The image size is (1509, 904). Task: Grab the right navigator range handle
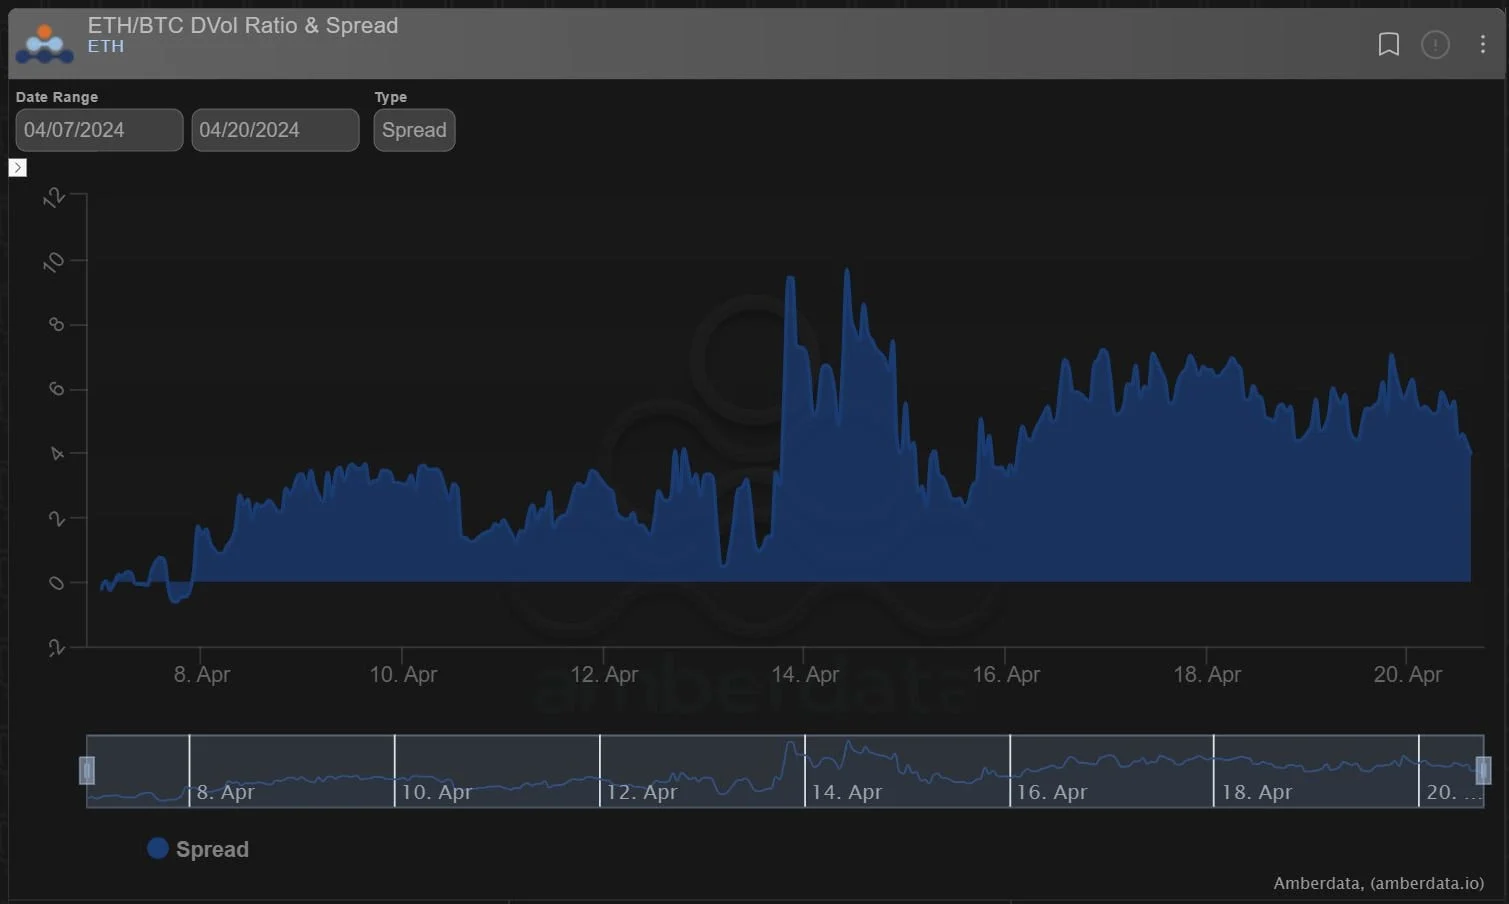pos(1483,770)
